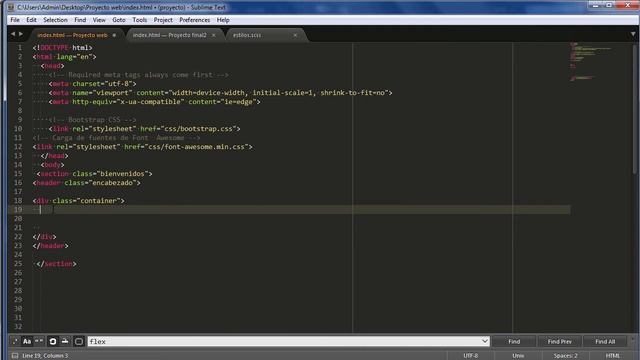This screenshot has height=360, width=640.
Task: Click the minimap code preview
Action: point(591,61)
